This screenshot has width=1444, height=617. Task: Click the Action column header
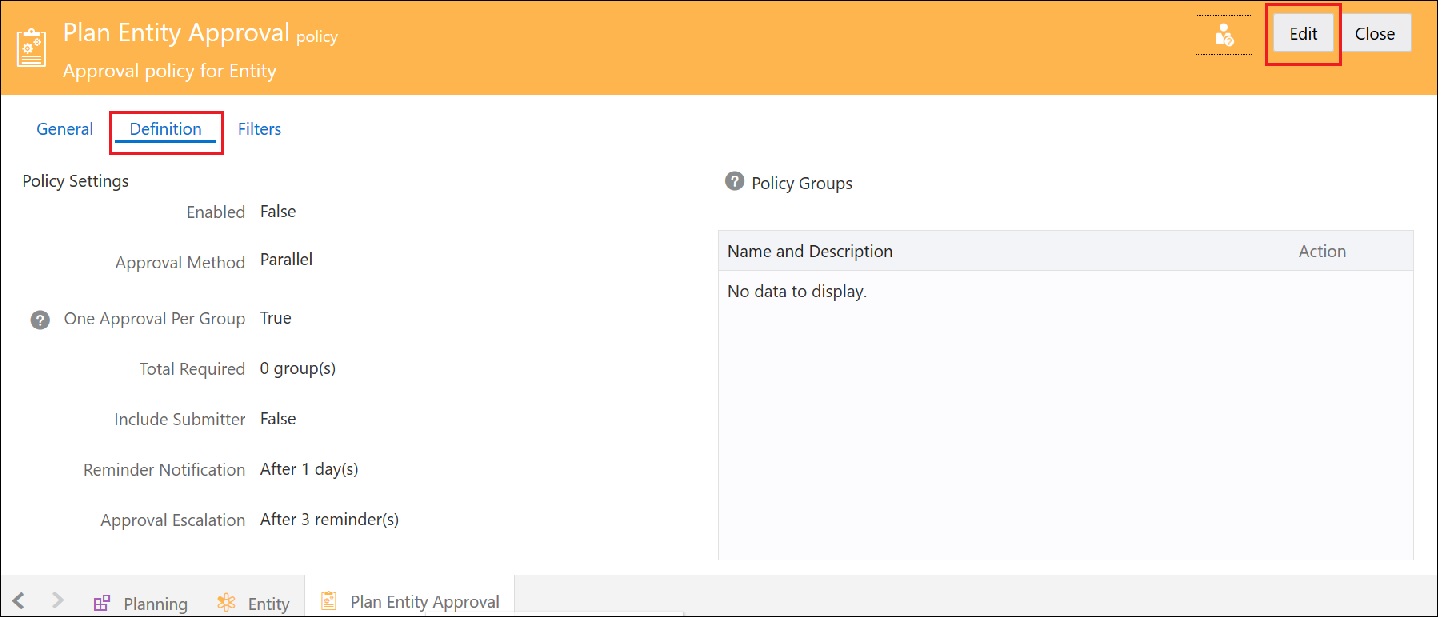(1322, 251)
